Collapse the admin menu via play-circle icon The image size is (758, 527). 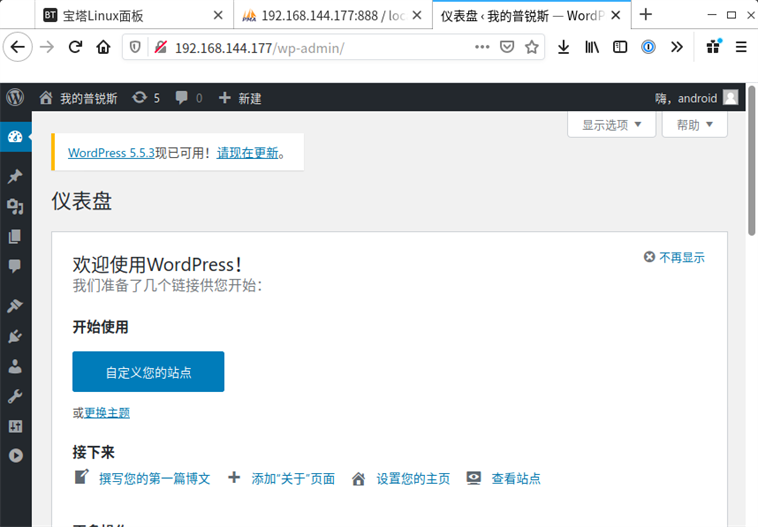click(x=15, y=455)
